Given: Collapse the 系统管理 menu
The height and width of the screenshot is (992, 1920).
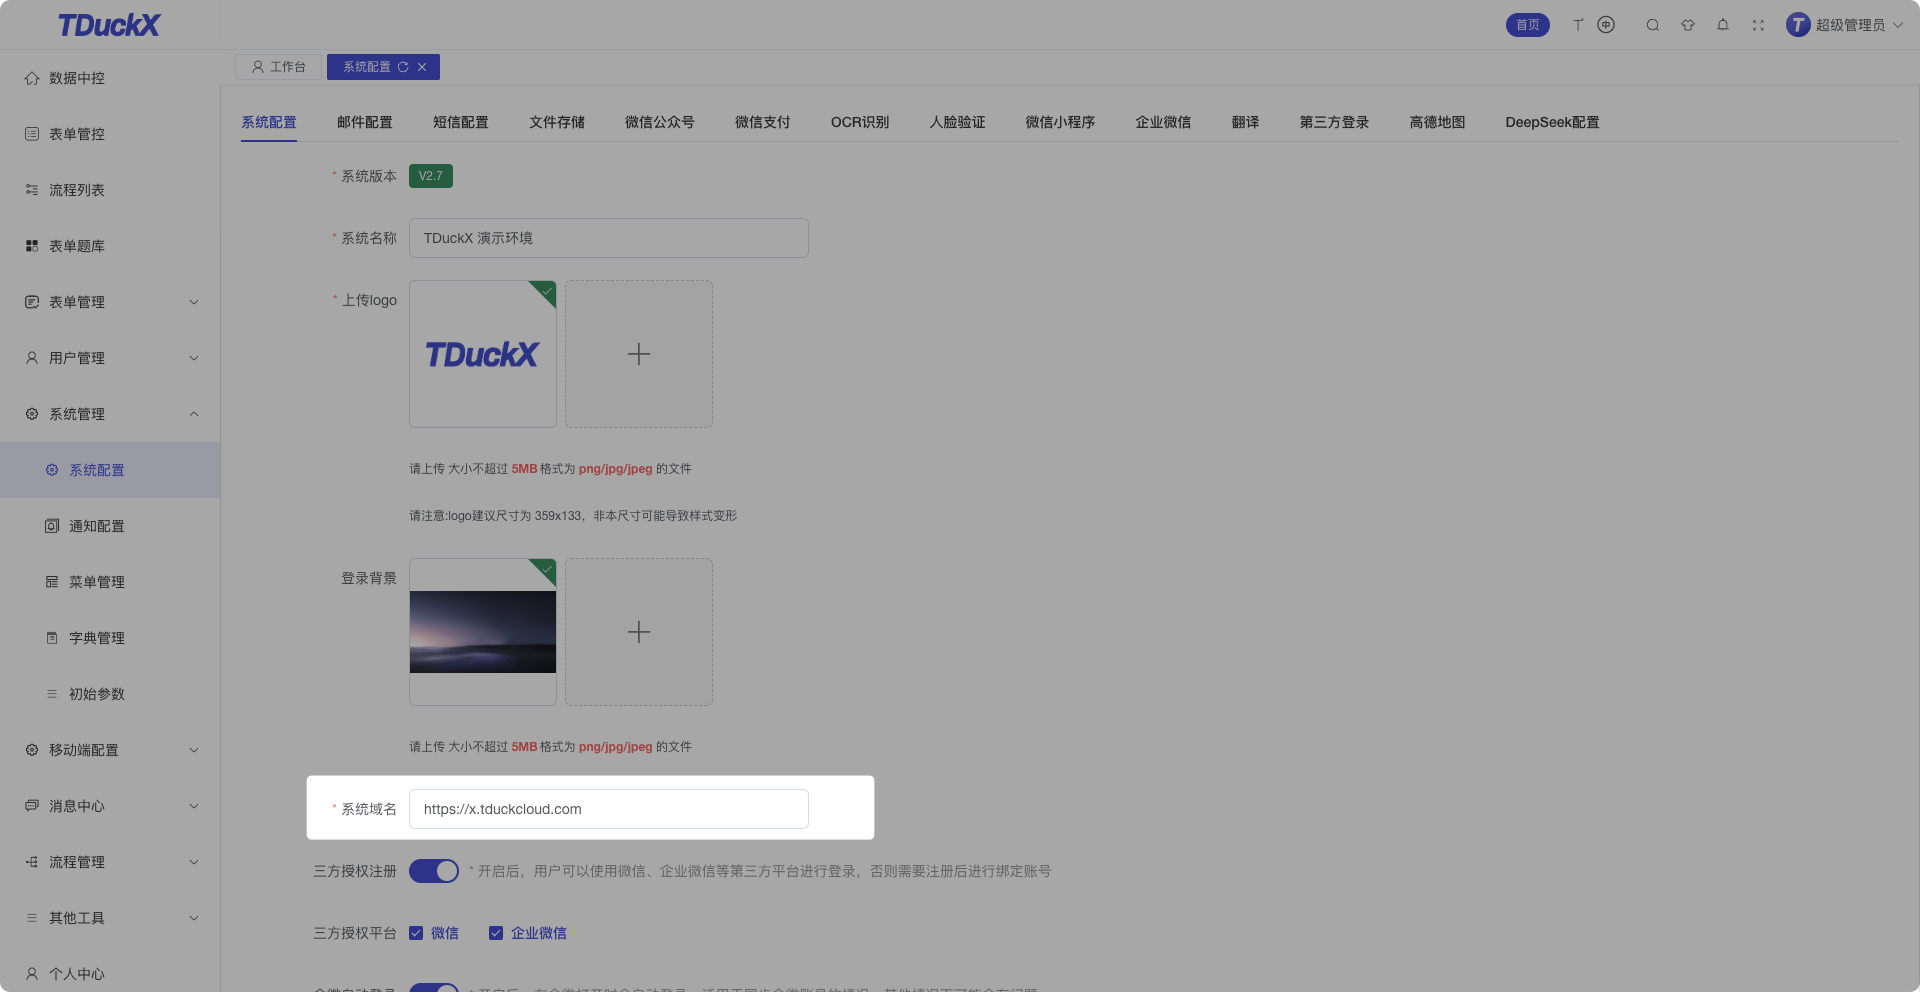Looking at the screenshot, I should [x=110, y=414].
